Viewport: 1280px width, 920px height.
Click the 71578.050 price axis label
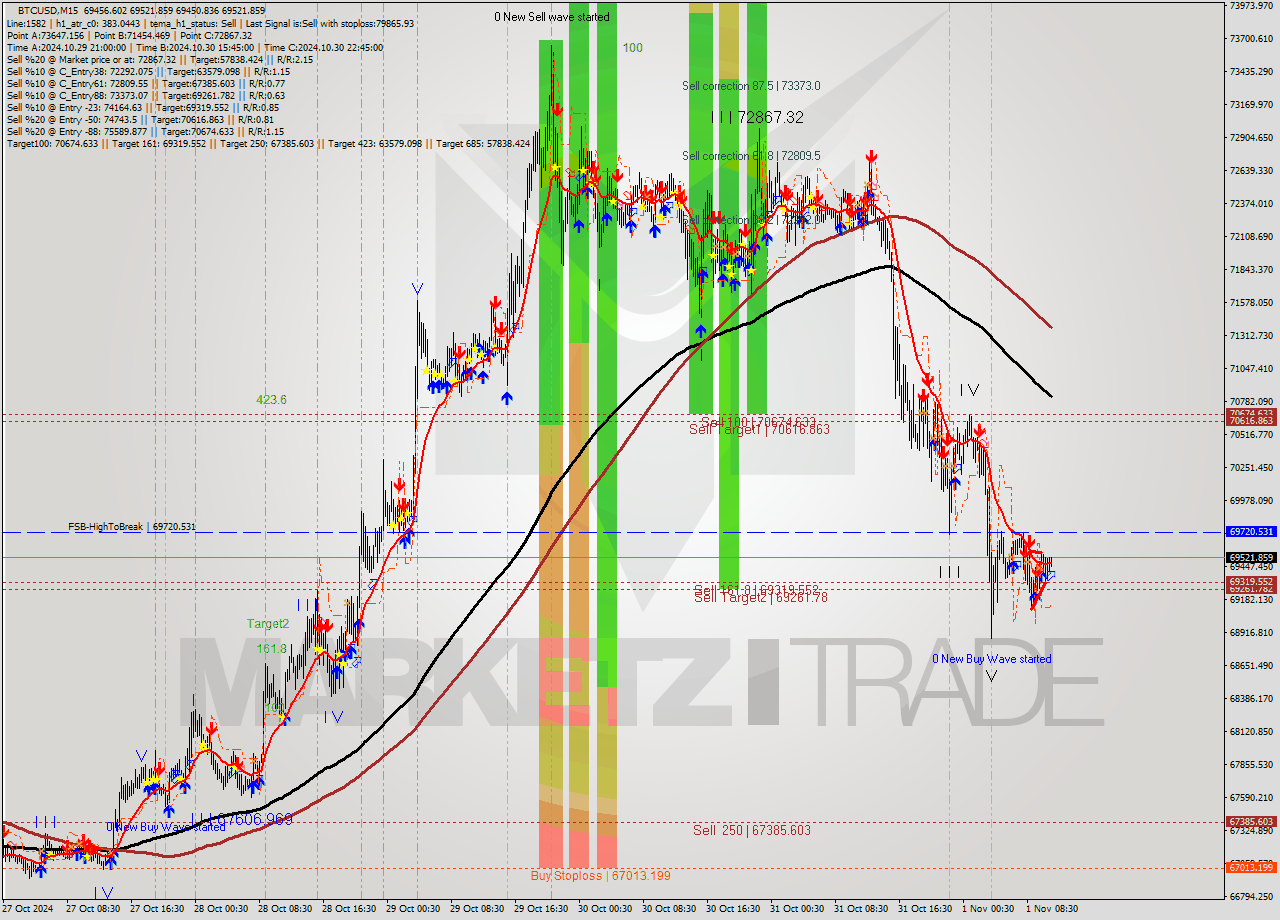[x=1251, y=302]
